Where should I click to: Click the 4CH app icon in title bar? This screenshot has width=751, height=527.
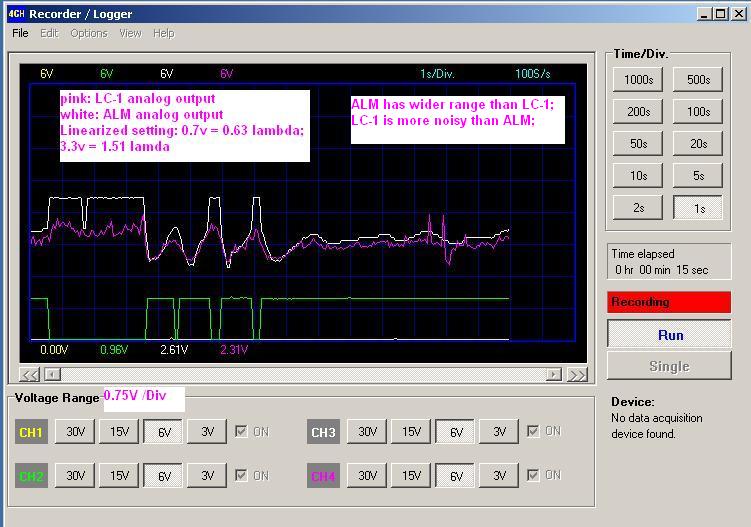(x=14, y=14)
